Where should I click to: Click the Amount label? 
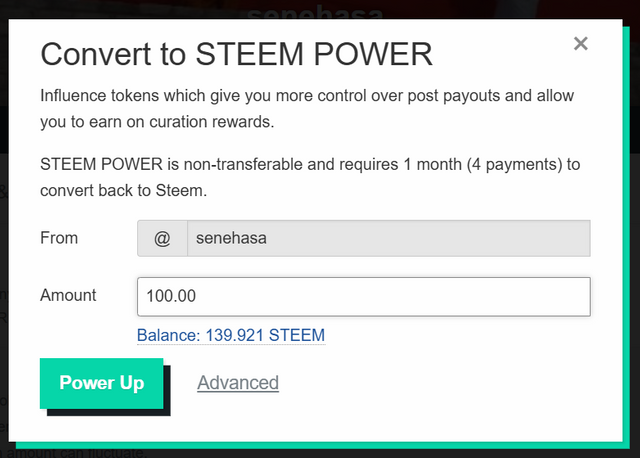click(x=68, y=295)
